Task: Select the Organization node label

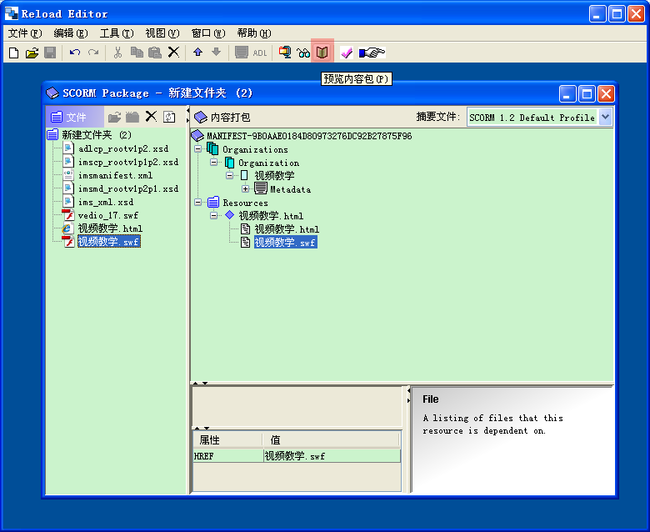Action: click(269, 163)
